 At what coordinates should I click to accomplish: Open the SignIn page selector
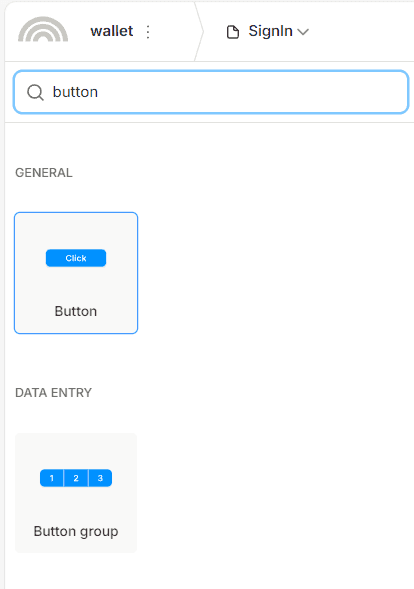pos(267,32)
